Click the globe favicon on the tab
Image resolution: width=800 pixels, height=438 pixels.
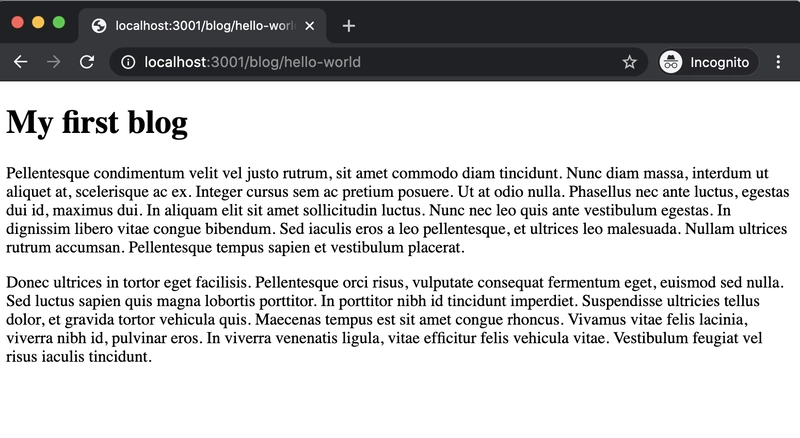click(99, 26)
